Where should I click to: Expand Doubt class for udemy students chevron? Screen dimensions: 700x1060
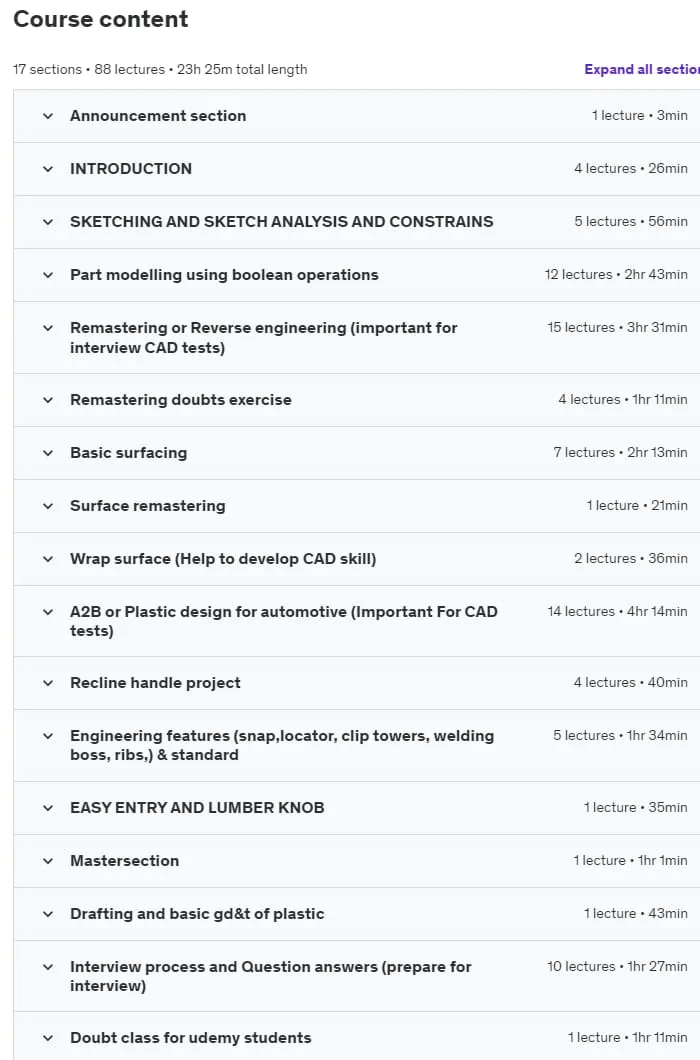48,1038
